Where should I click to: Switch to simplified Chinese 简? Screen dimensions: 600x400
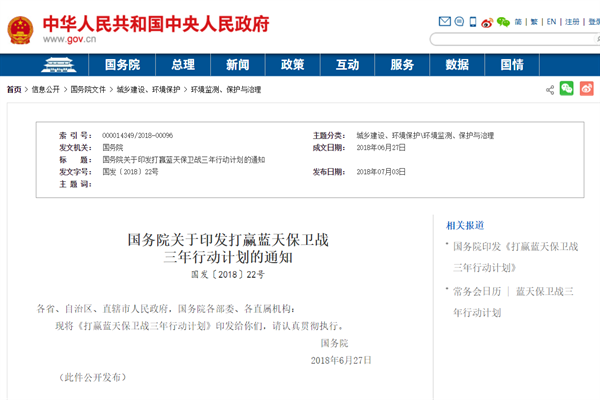click(x=519, y=21)
